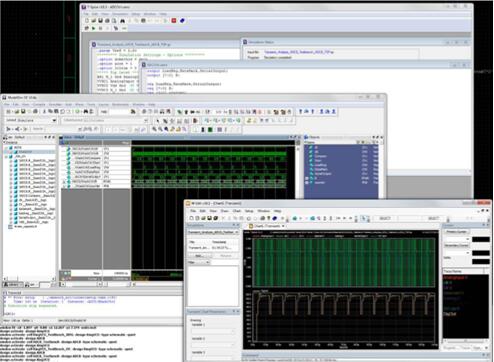Image resolution: width=494 pixels, height=362 pixels.
Task: Open Setup menu in W-Edit window
Action: [x=249, y=211]
